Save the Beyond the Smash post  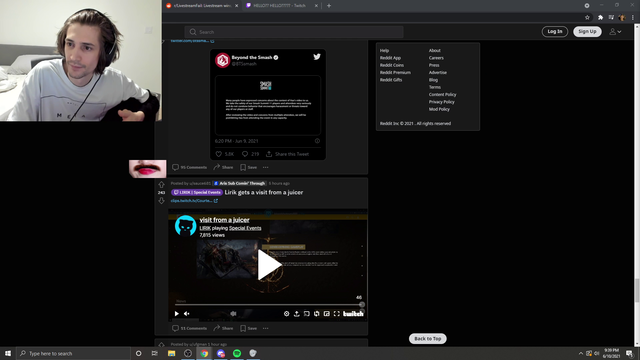[249, 167]
